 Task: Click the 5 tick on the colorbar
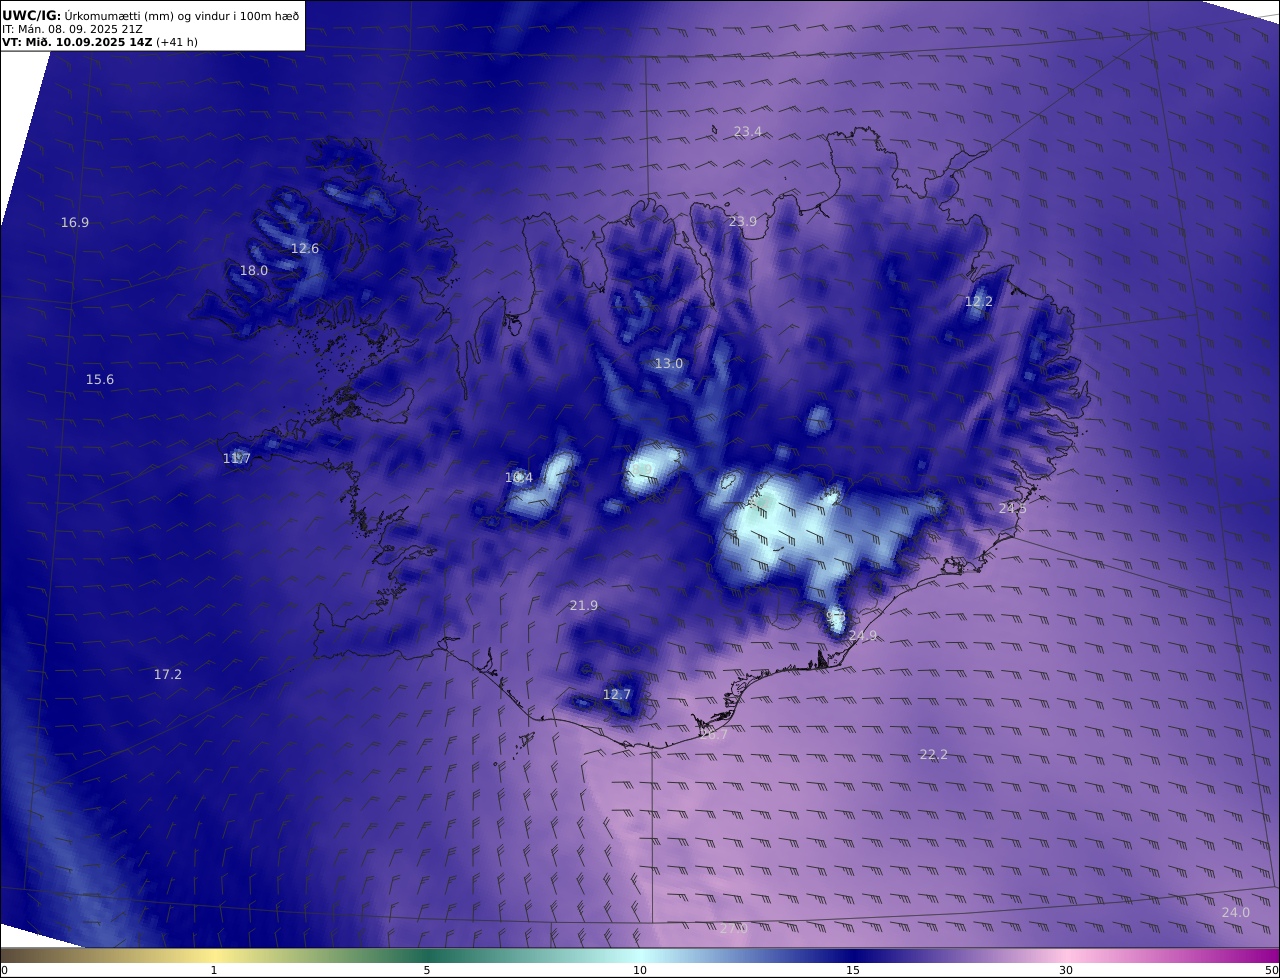click(427, 970)
